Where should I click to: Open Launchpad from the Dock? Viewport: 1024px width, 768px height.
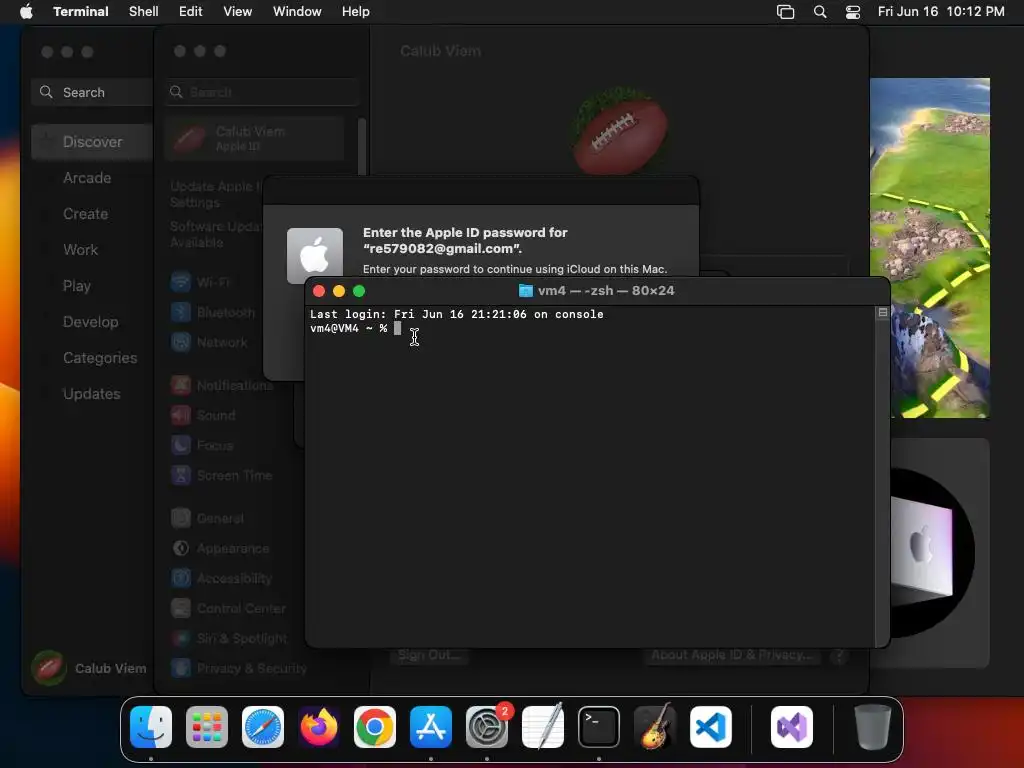pyautogui.click(x=207, y=727)
